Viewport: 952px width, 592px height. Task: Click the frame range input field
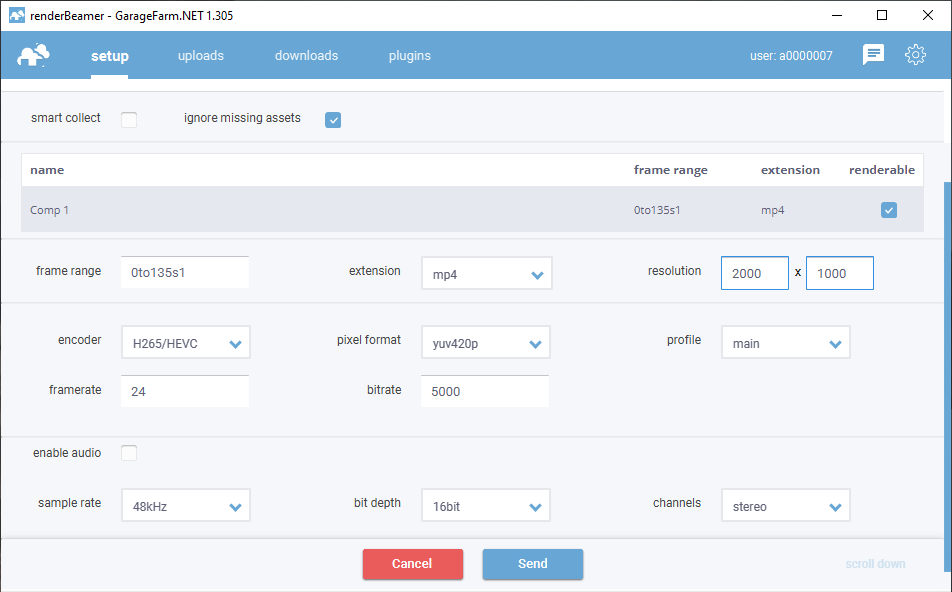185,272
